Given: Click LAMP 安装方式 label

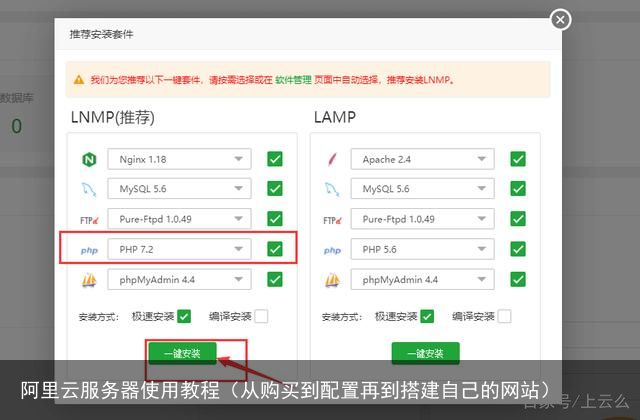Looking at the screenshot, I should pos(342,317).
